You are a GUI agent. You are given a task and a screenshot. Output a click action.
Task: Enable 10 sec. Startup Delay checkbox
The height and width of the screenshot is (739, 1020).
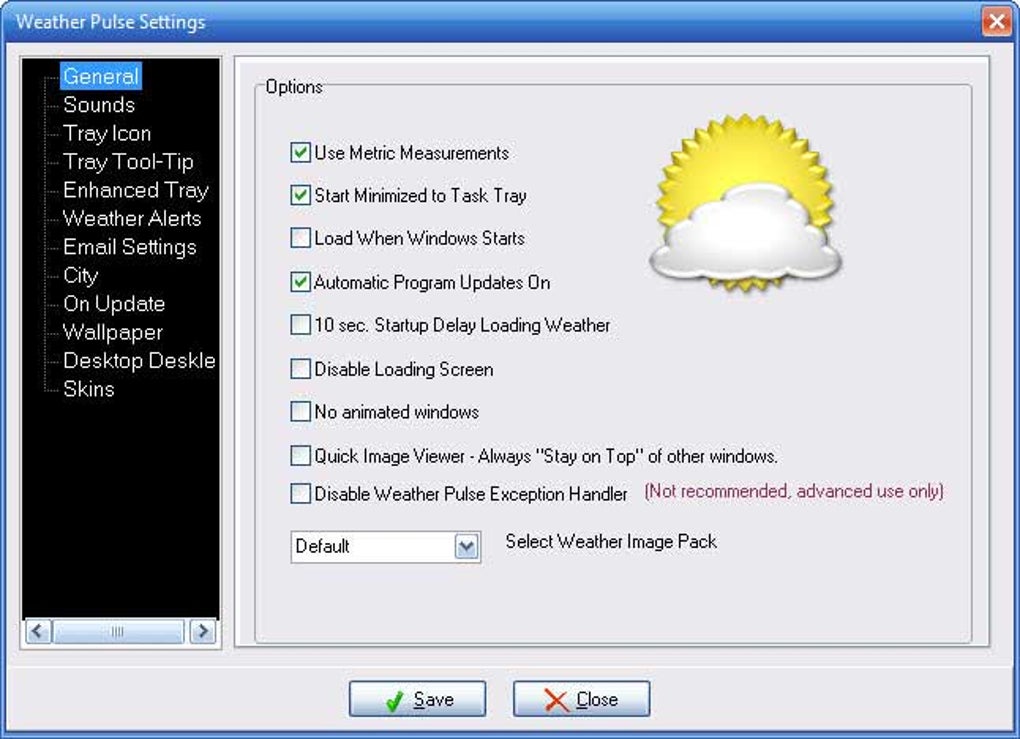(300, 325)
